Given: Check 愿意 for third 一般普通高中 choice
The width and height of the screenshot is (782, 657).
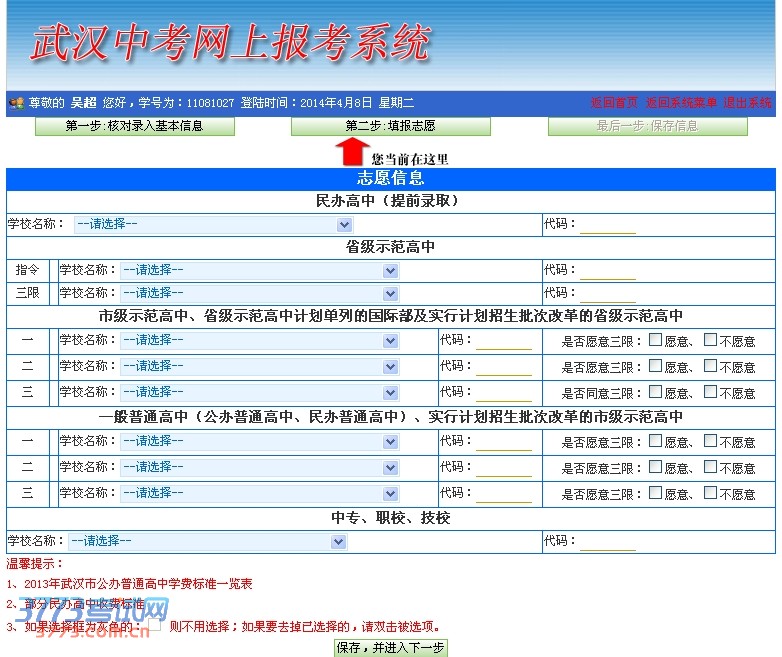Looking at the screenshot, I should (x=656, y=493).
